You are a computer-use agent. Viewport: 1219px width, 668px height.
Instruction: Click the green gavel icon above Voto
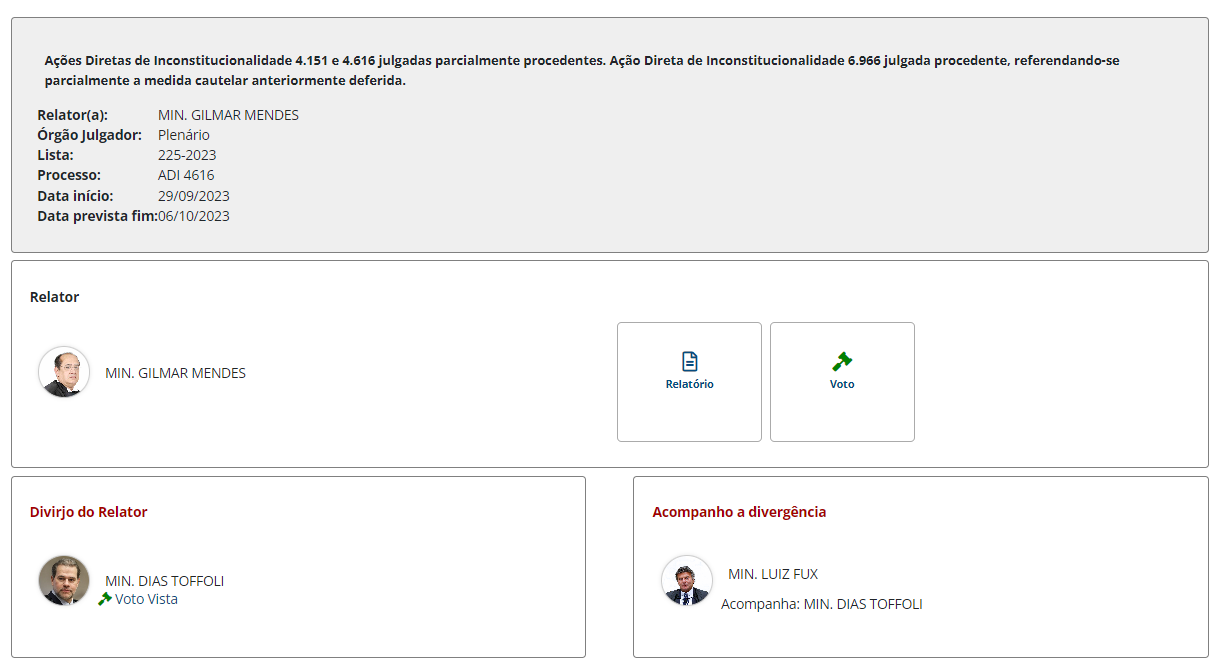coord(842,362)
